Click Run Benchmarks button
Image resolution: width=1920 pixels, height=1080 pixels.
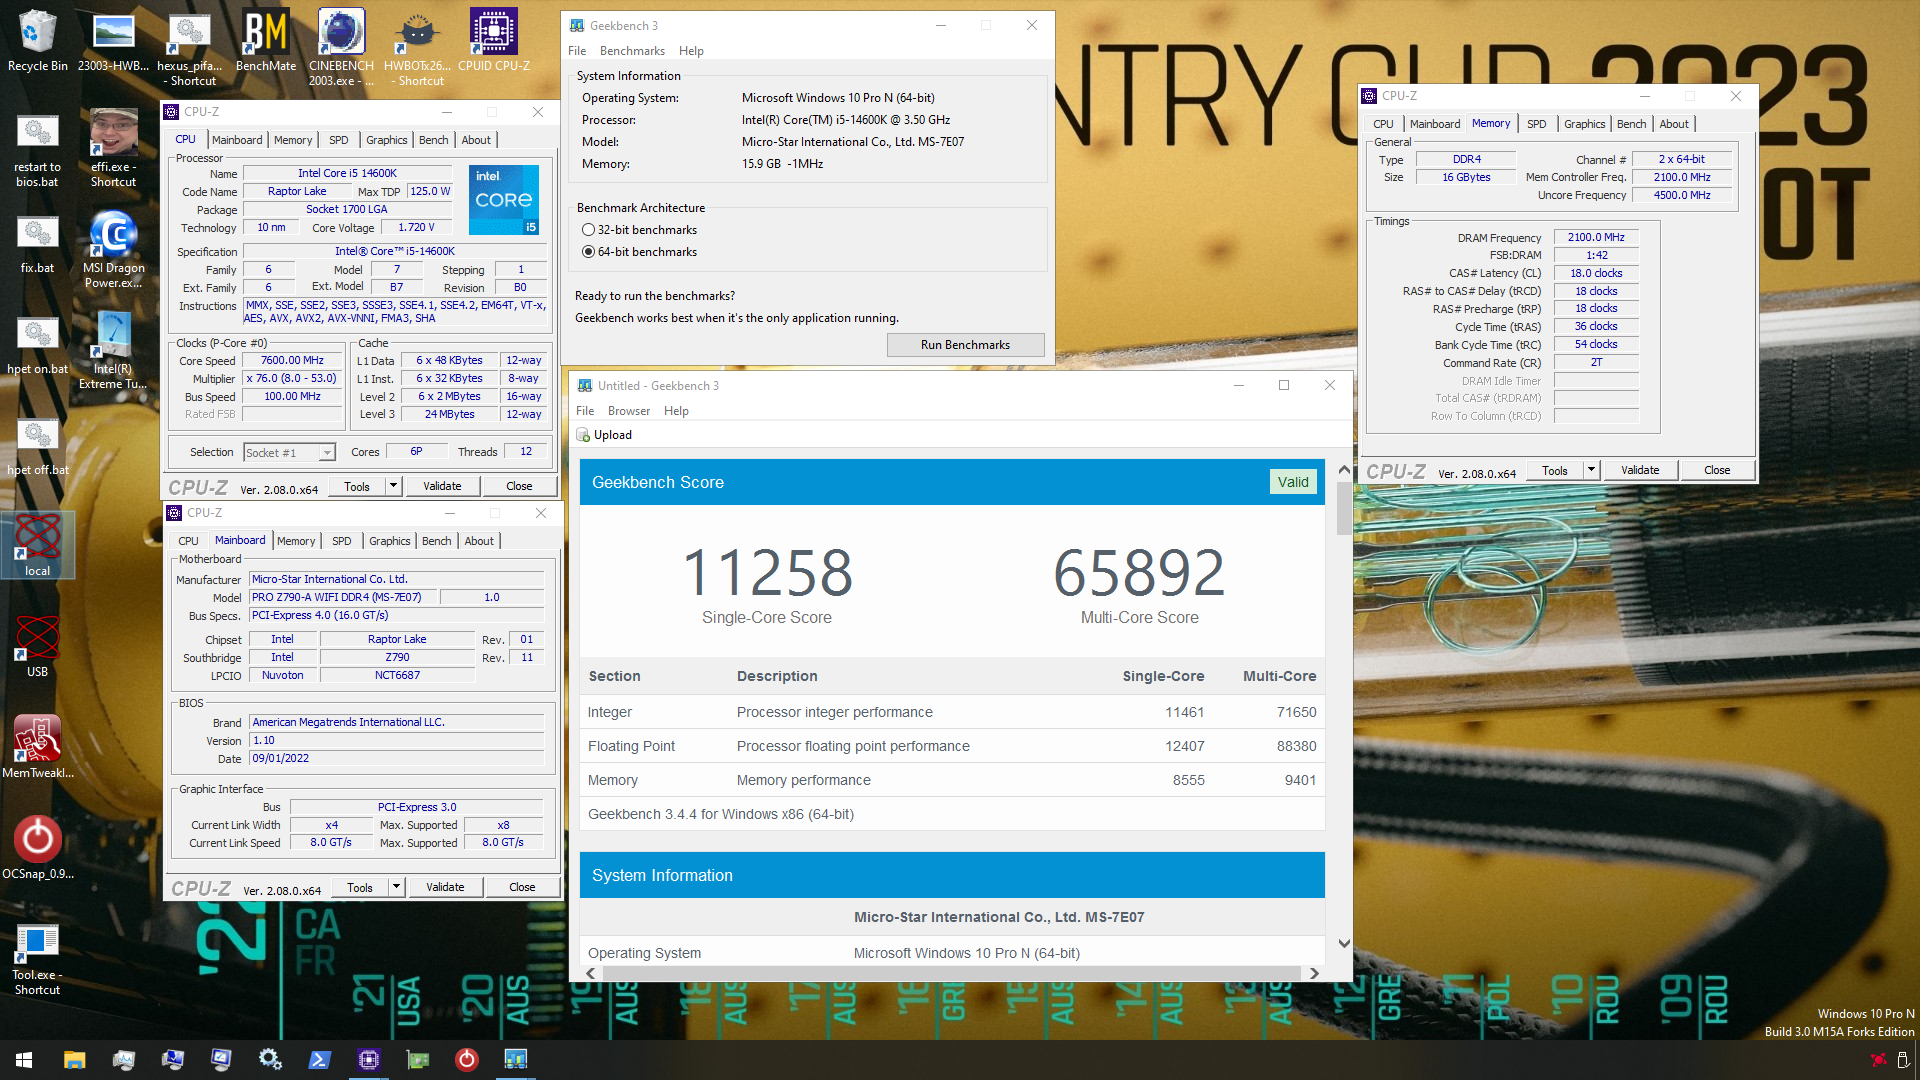(965, 345)
